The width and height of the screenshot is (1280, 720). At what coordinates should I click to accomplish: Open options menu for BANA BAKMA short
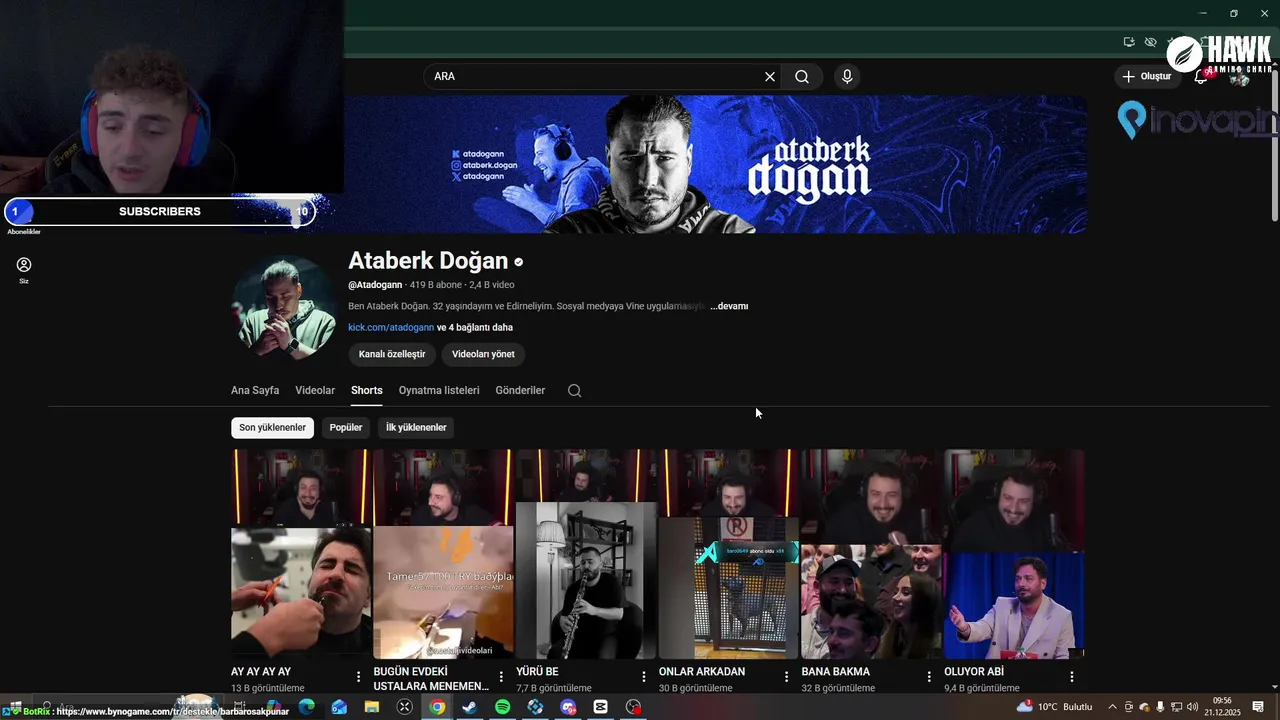tap(929, 677)
